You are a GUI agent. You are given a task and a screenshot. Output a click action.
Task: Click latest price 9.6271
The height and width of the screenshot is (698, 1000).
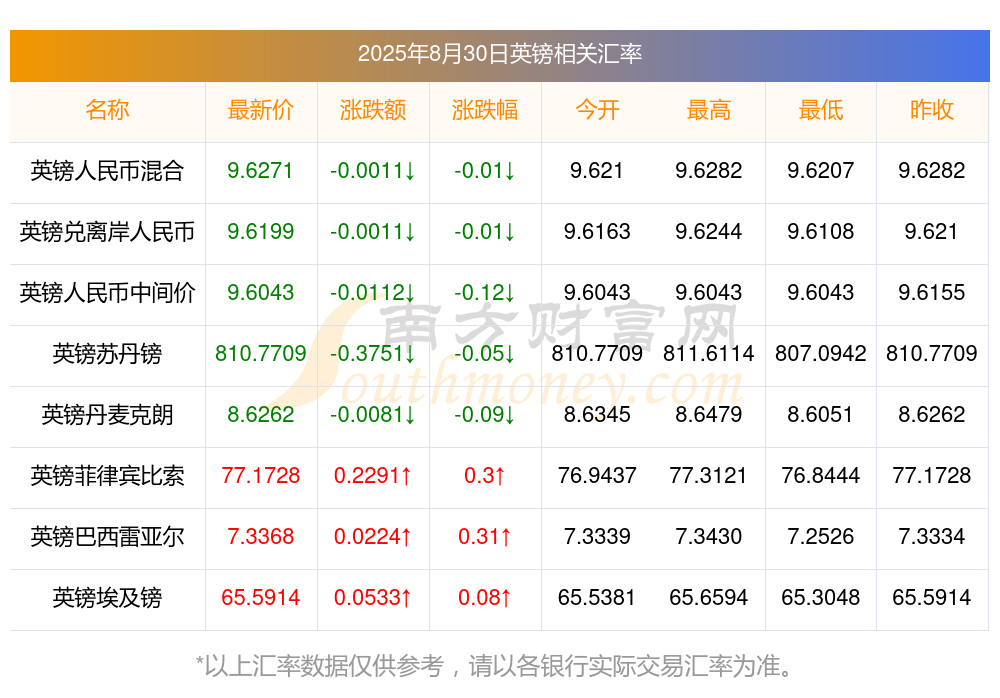pyautogui.click(x=260, y=171)
